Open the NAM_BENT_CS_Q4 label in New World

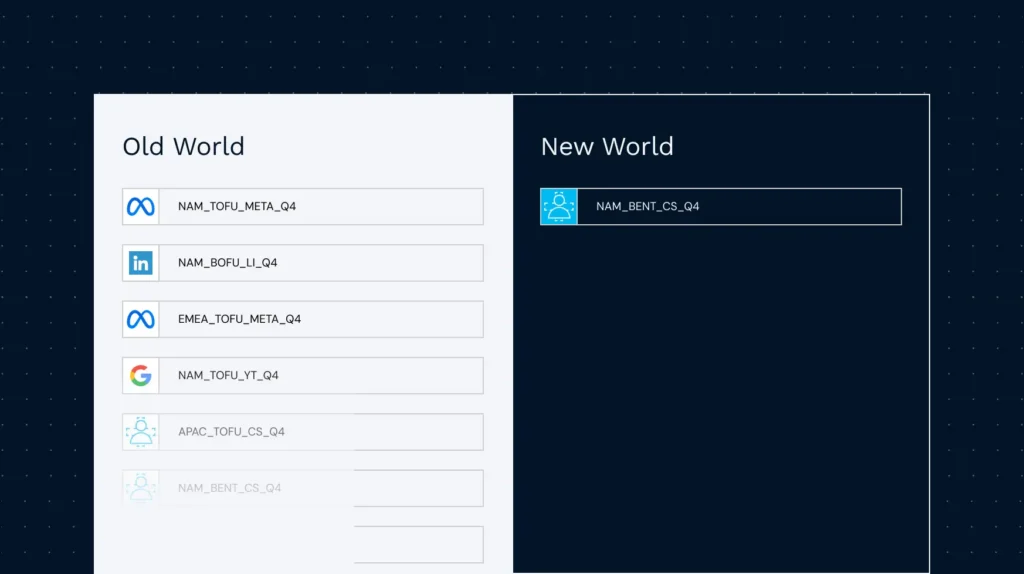[648, 207]
